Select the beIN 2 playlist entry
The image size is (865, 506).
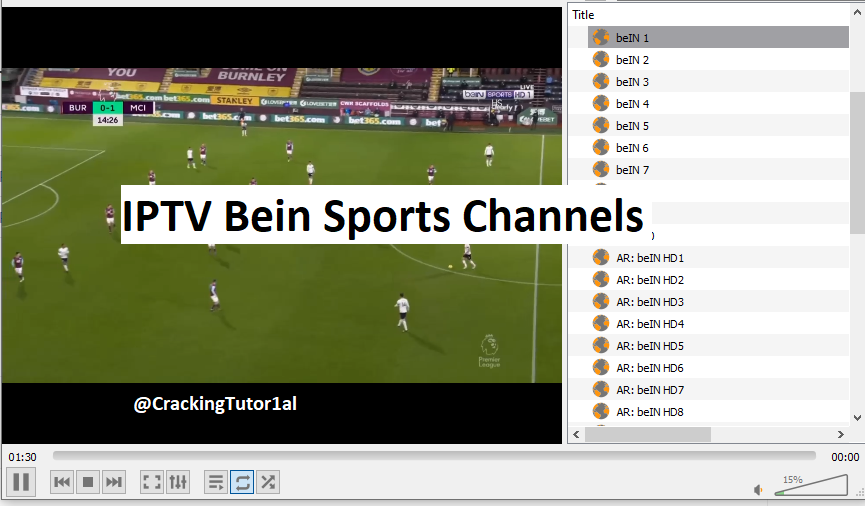tap(718, 60)
